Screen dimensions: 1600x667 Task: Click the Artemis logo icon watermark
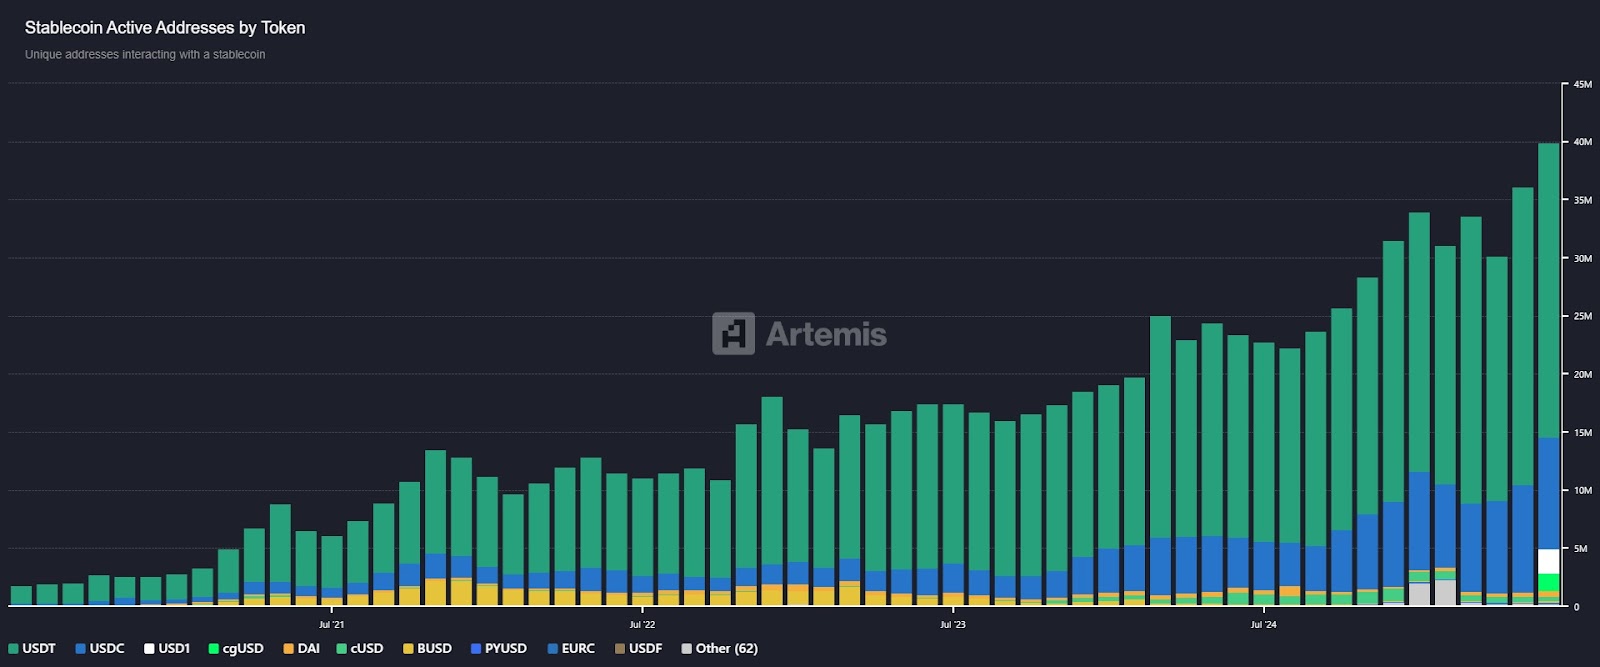(733, 334)
